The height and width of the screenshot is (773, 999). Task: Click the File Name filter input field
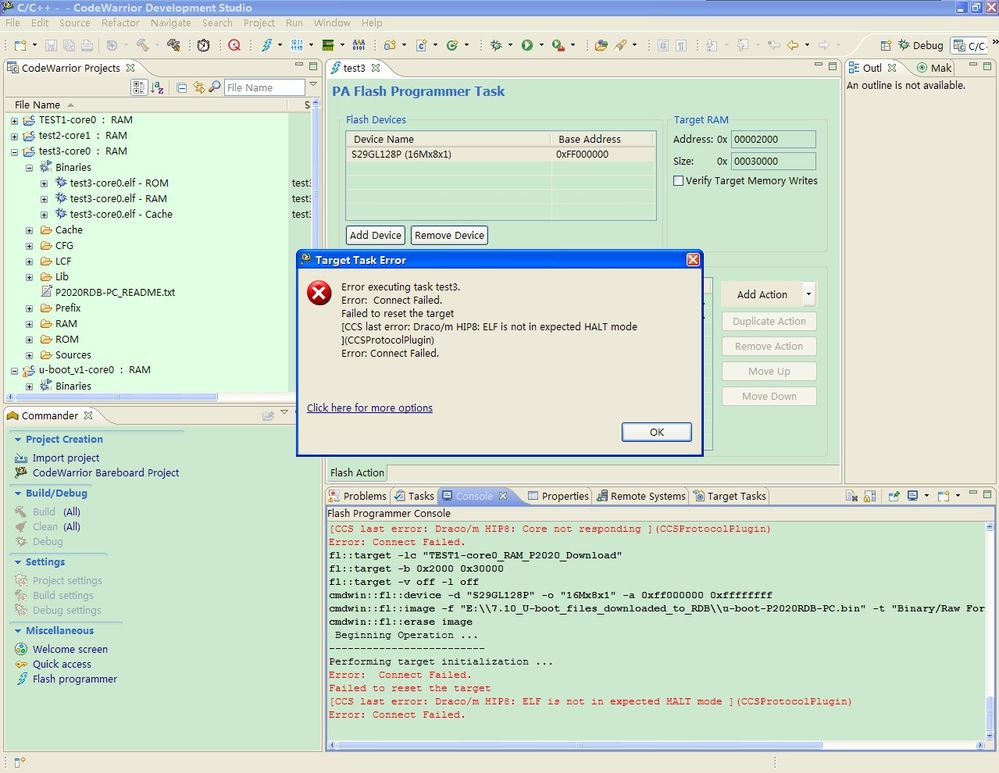click(264, 87)
